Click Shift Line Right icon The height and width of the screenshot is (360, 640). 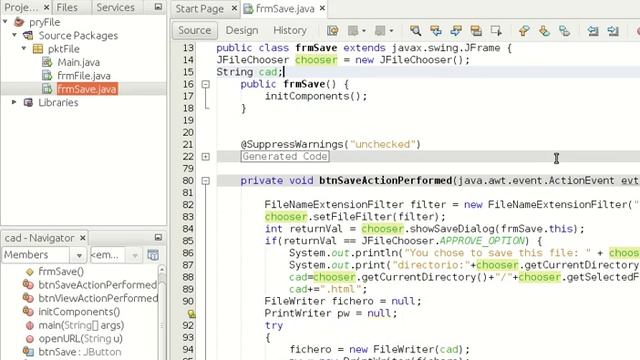[x=613, y=31]
